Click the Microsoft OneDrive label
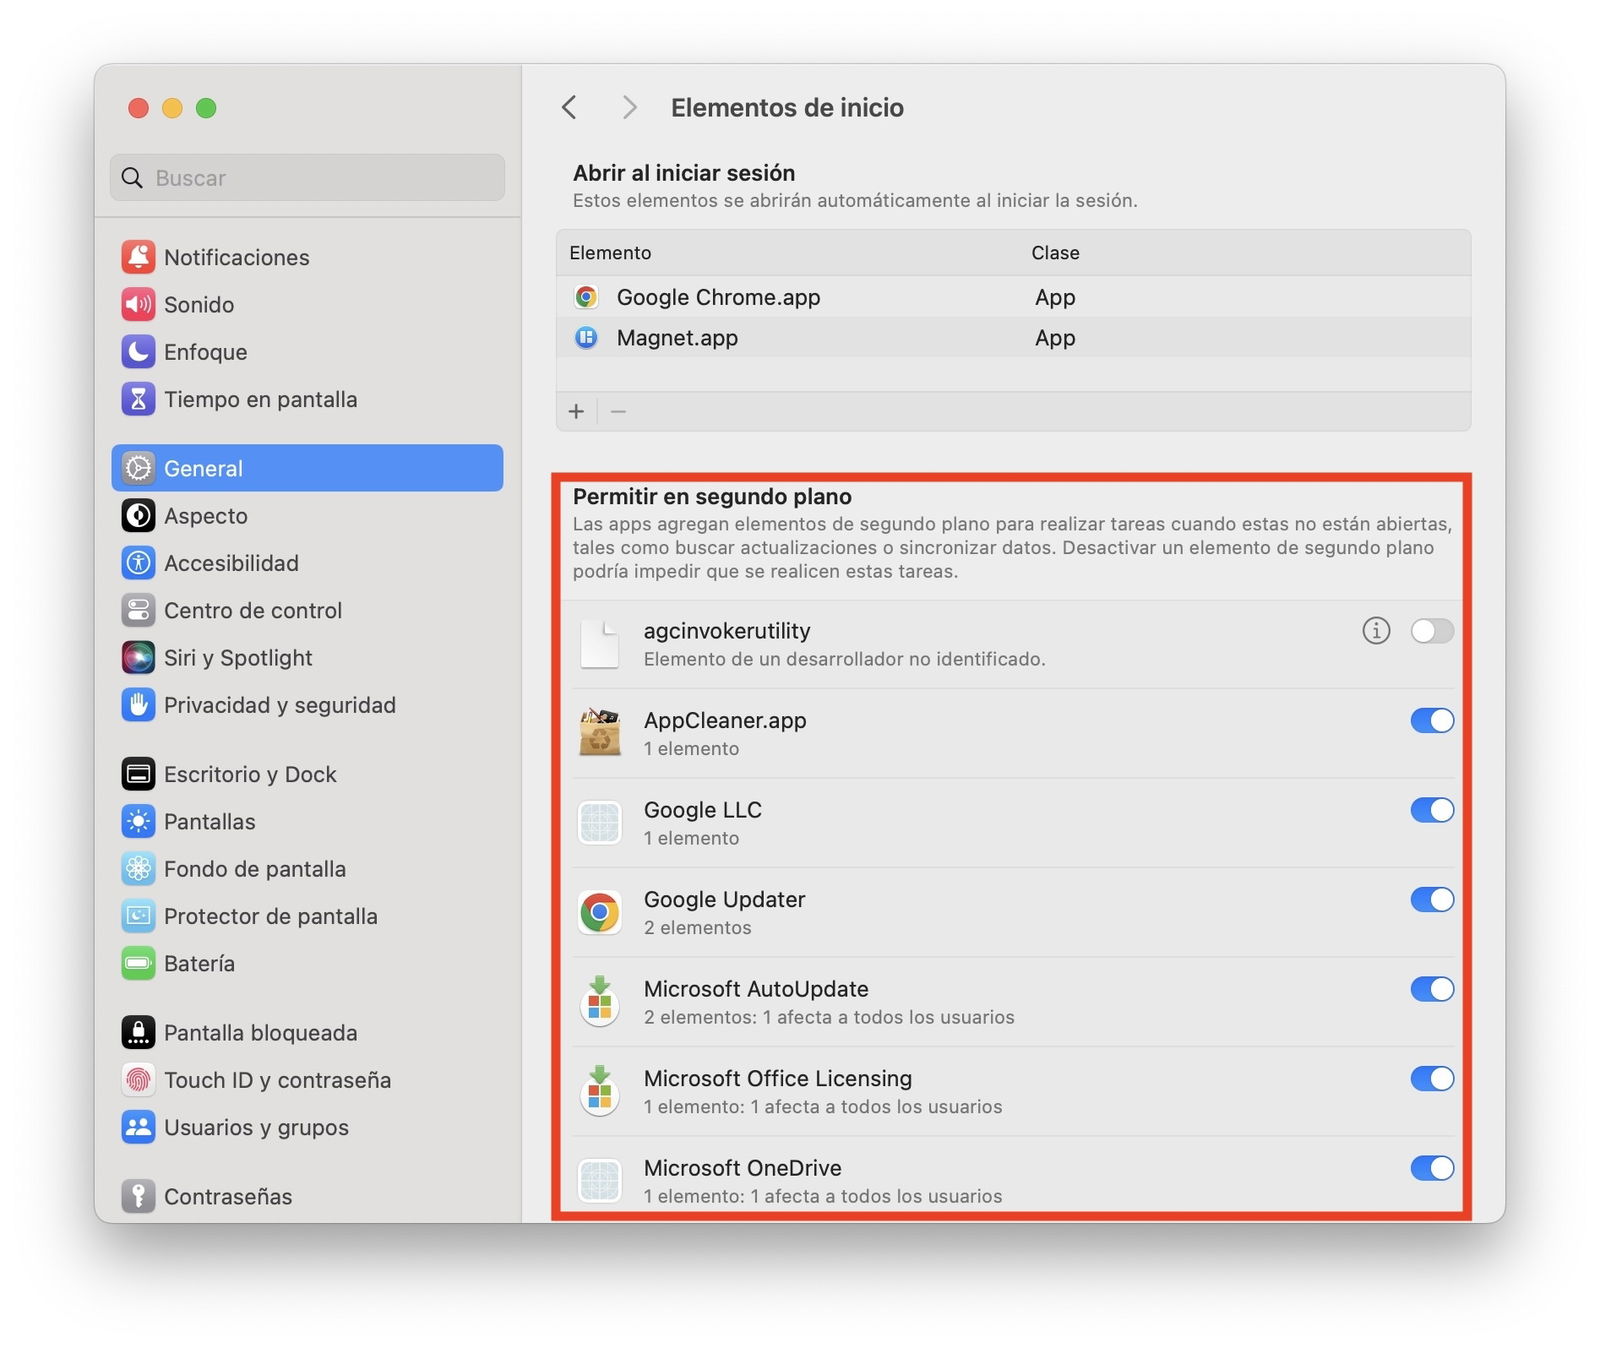 [742, 1168]
